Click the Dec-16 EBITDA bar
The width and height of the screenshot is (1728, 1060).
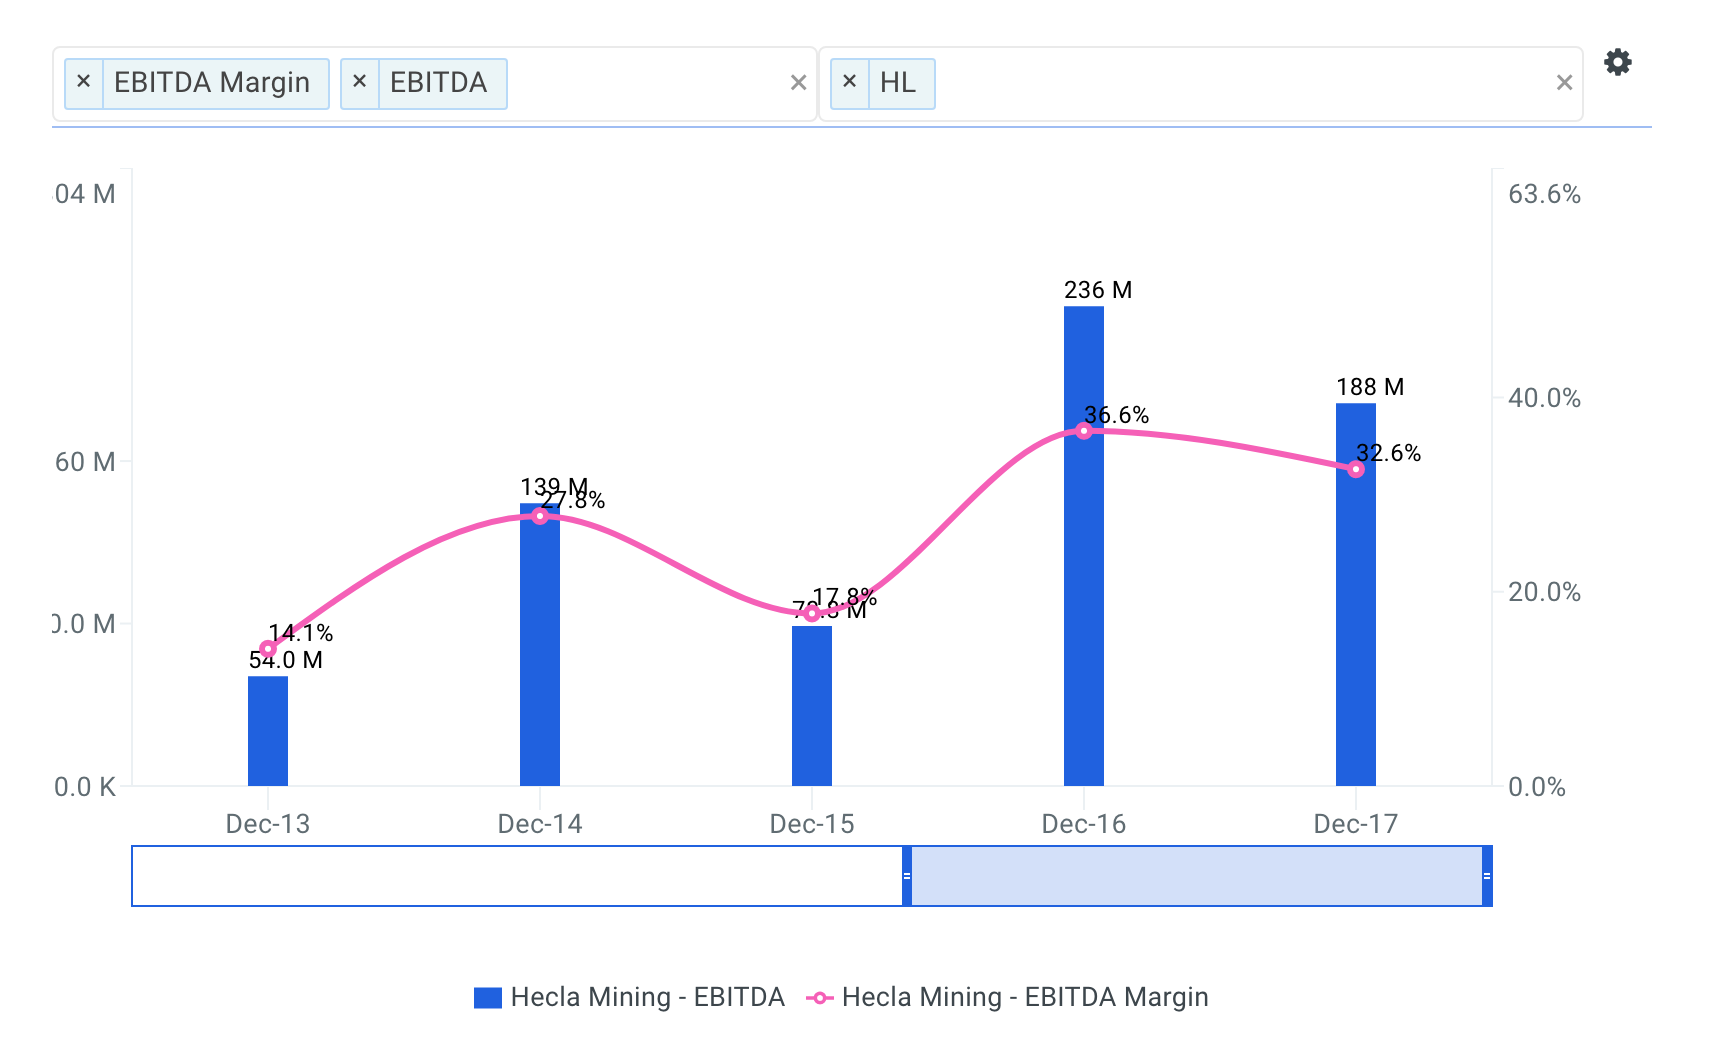[x=1084, y=546]
